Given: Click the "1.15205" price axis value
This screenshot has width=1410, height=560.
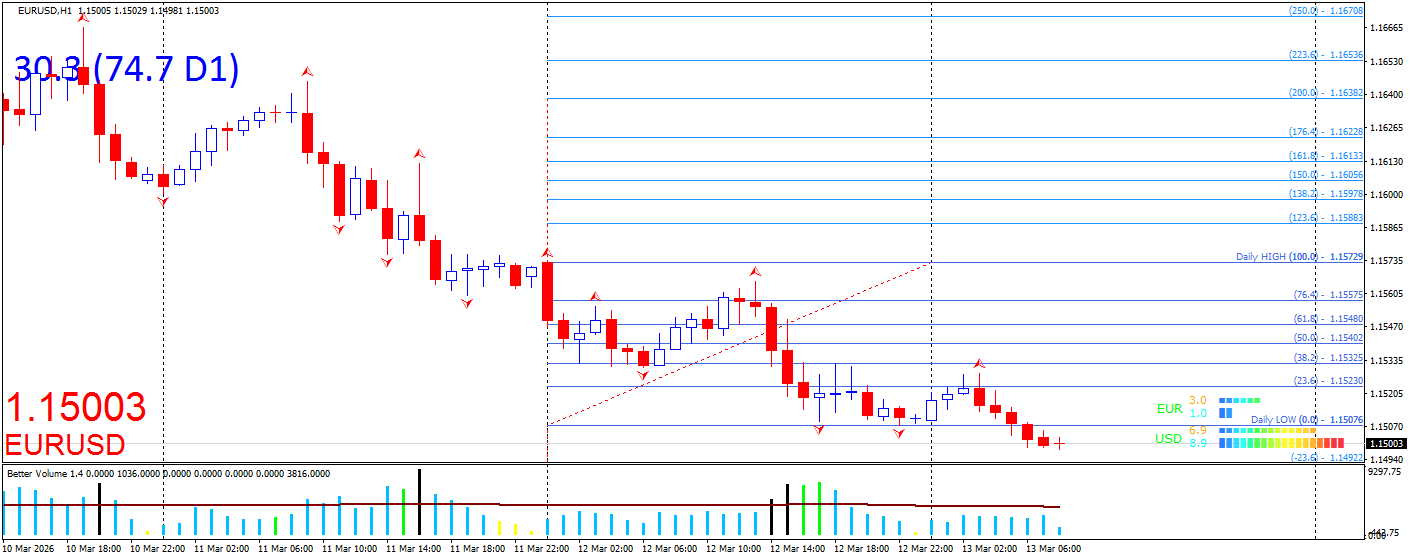Looking at the screenshot, I should point(1389,393).
